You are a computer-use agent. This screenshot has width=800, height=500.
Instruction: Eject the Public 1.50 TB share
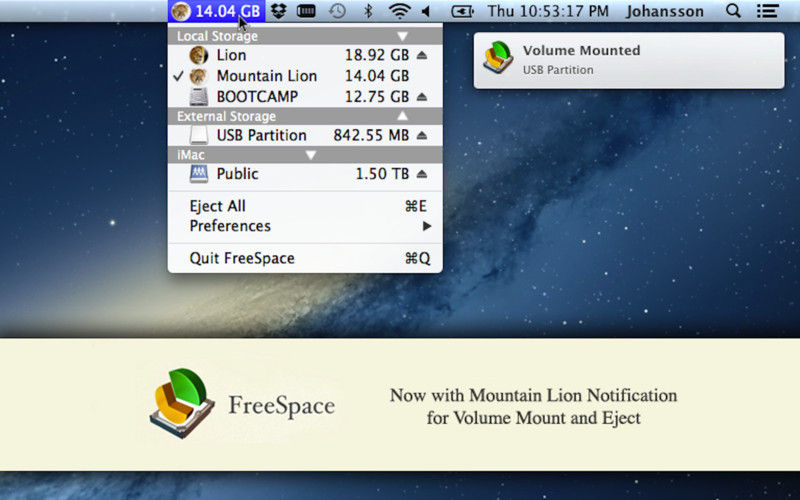pos(421,174)
